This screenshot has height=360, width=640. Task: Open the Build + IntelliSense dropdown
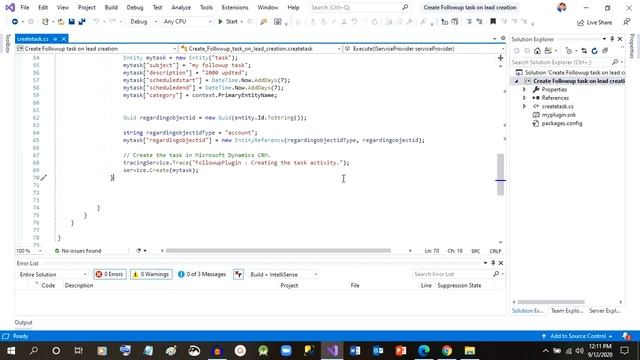coord(283,274)
